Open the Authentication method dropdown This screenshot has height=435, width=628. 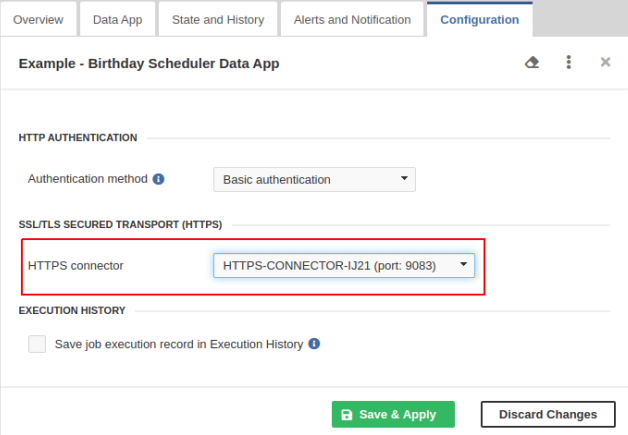tap(314, 180)
